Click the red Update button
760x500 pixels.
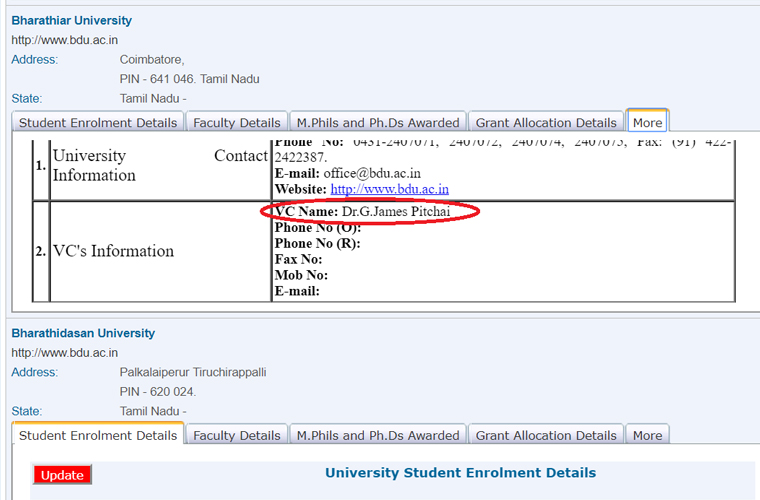63,475
